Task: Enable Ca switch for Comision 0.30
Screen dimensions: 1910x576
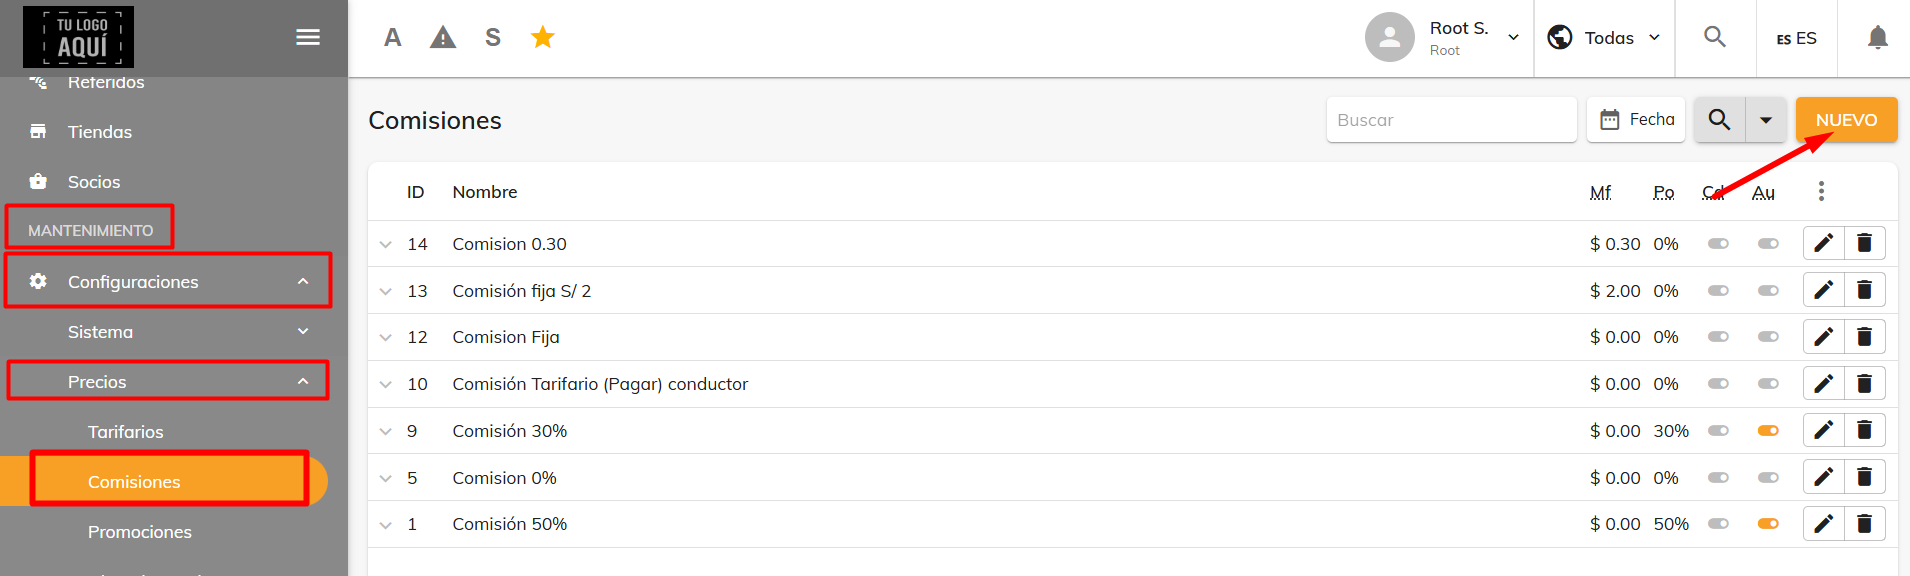Action: tap(1718, 244)
